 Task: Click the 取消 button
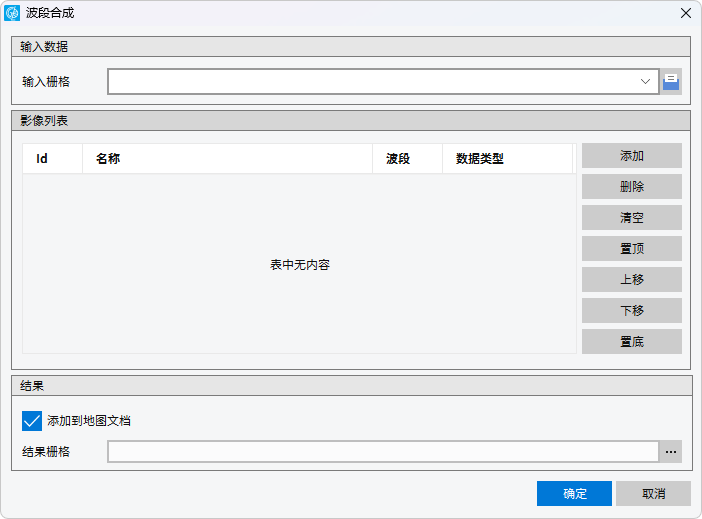click(653, 494)
